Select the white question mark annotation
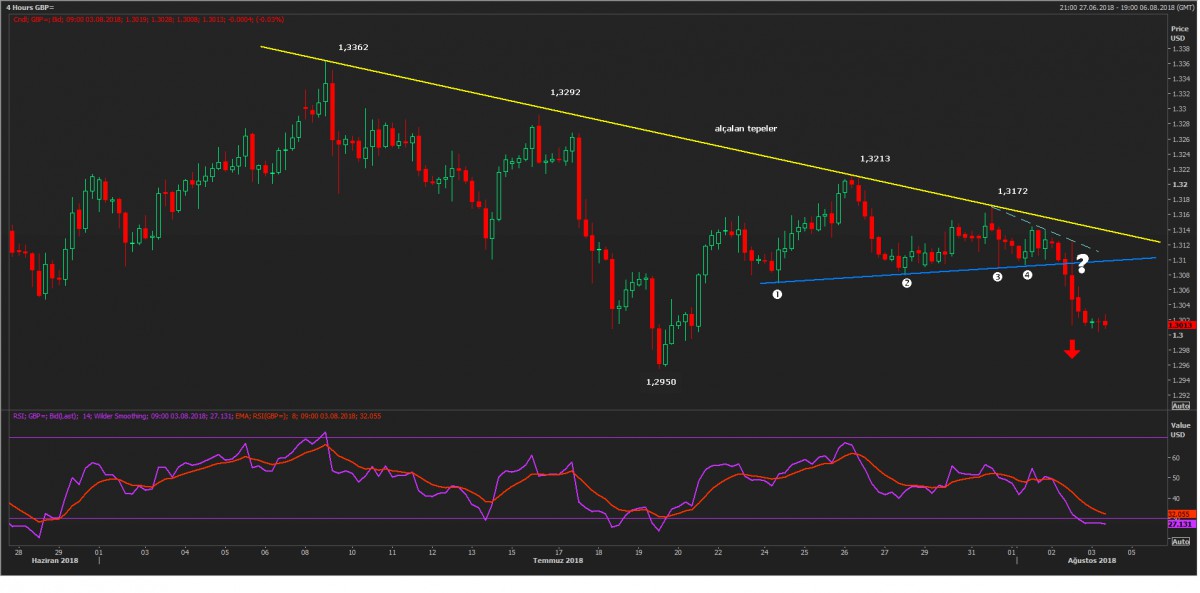1200x593 pixels. click(1082, 265)
